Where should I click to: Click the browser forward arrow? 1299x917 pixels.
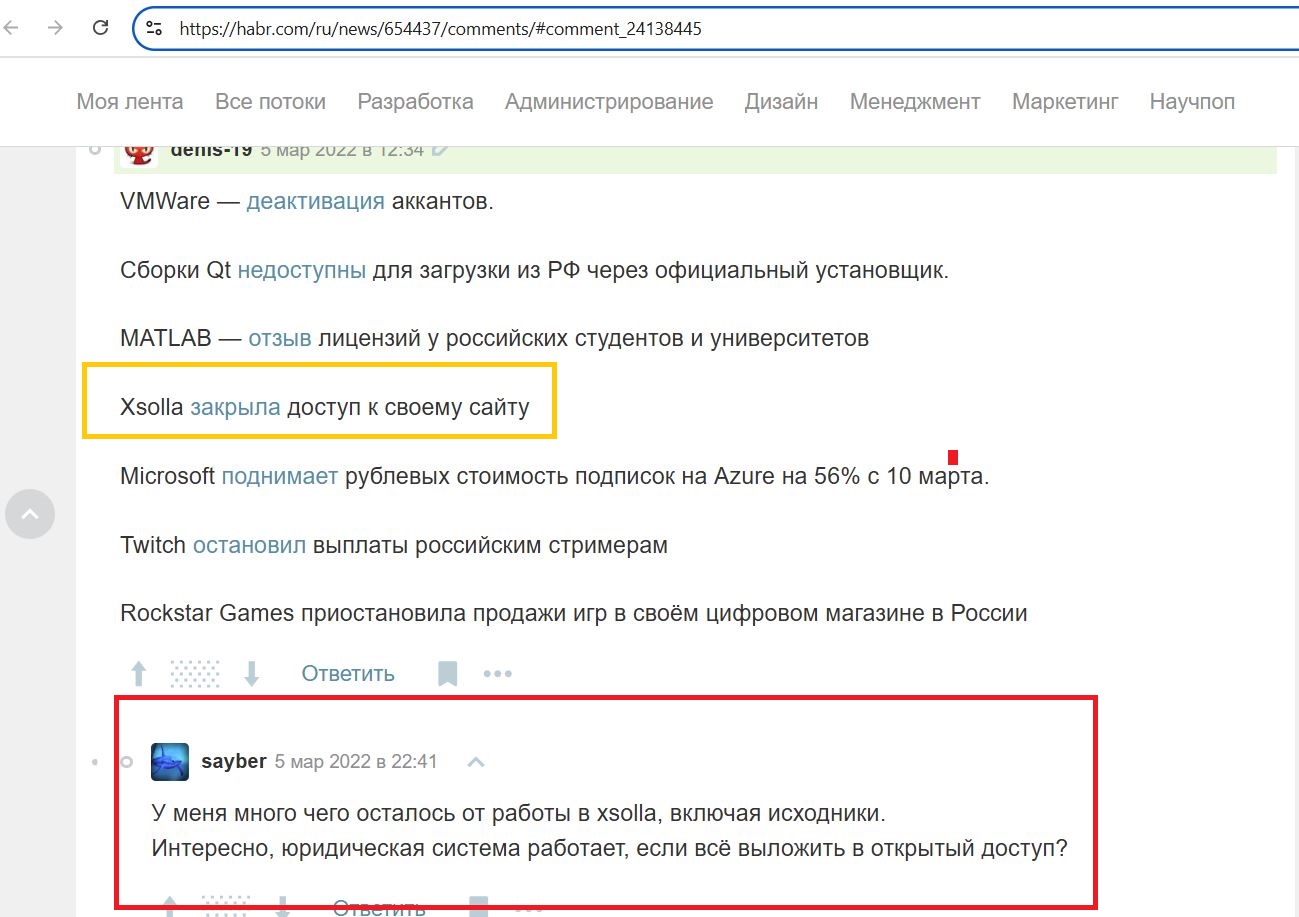pos(55,28)
